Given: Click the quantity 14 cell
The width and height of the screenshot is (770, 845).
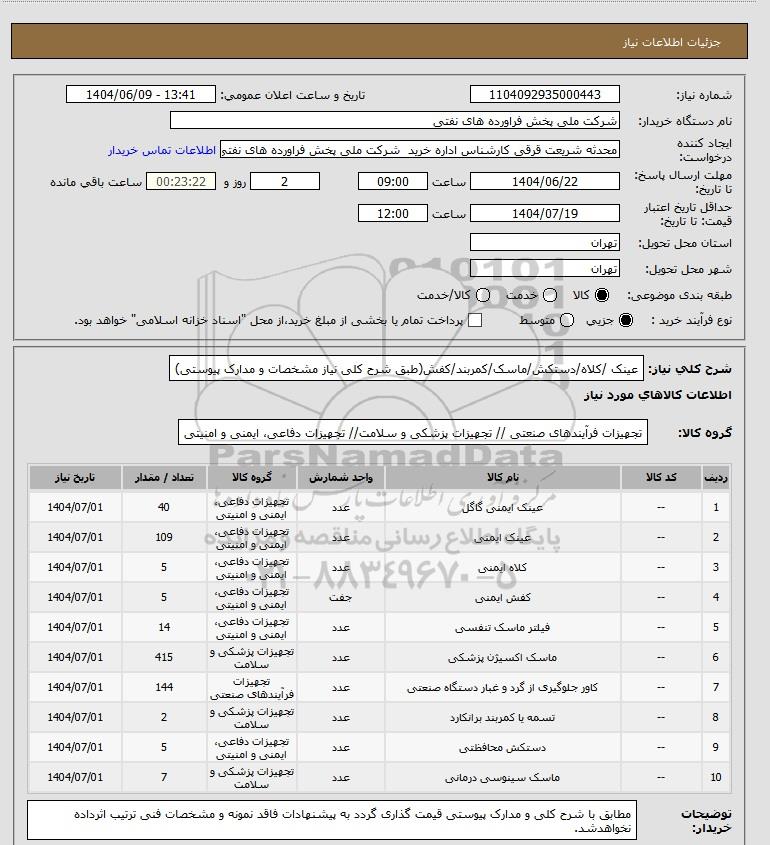Looking at the screenshot, I should pyautogui.click(x=164, y=628).
